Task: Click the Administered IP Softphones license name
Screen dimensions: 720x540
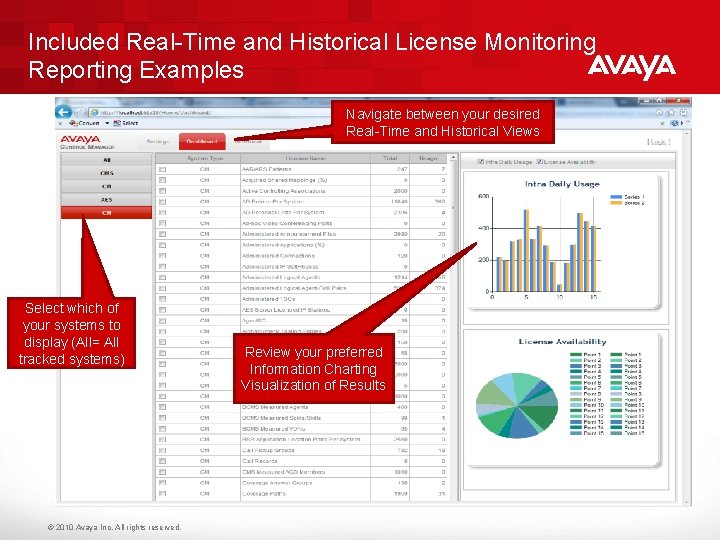Action: [280, 267]
